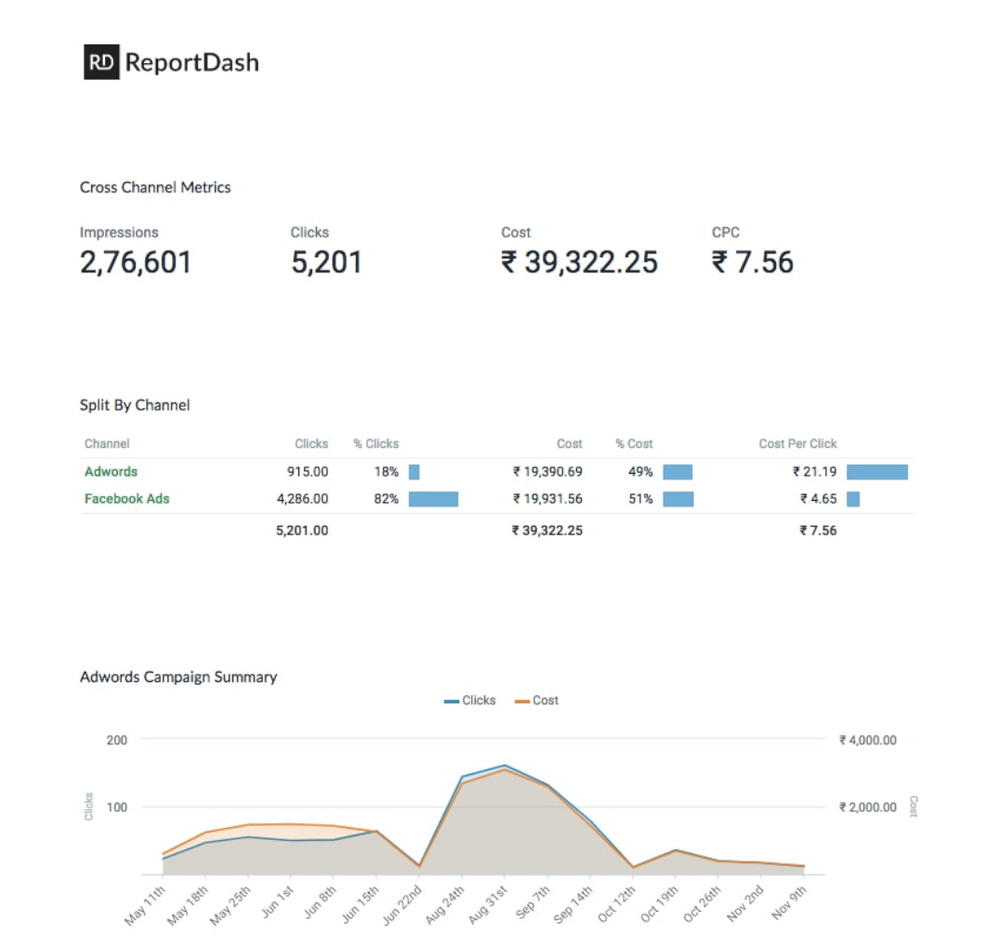The image size is (1000, 944).
Task: Click the Adwords 49% cost bar
Action: 678,472
